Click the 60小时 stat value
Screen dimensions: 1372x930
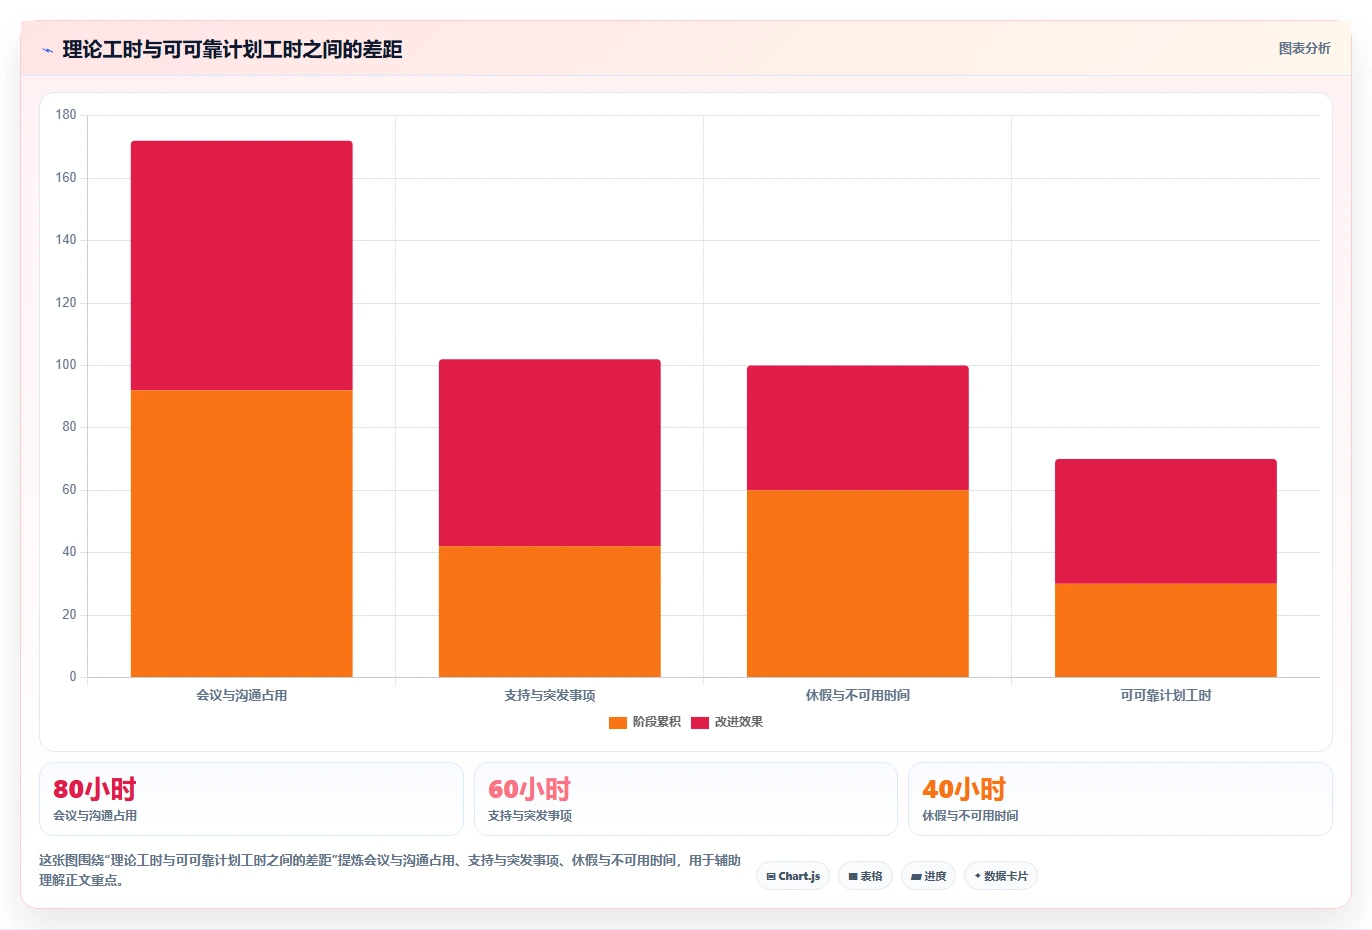(x=529, y=789)
